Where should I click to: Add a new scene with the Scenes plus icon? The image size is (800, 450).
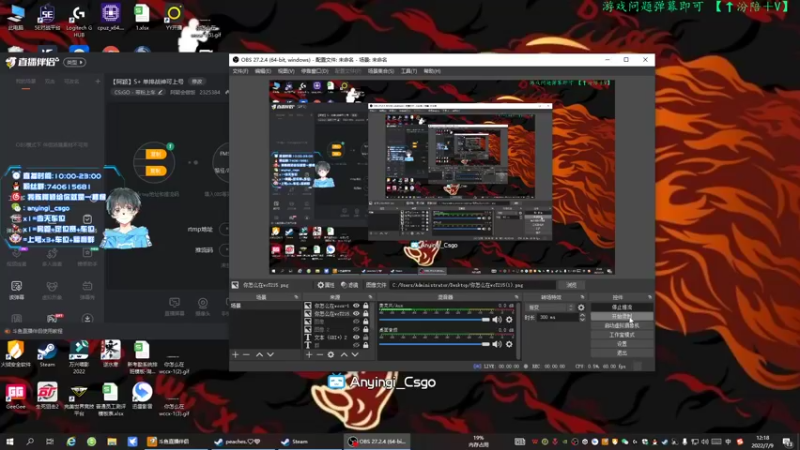[235, 354]
